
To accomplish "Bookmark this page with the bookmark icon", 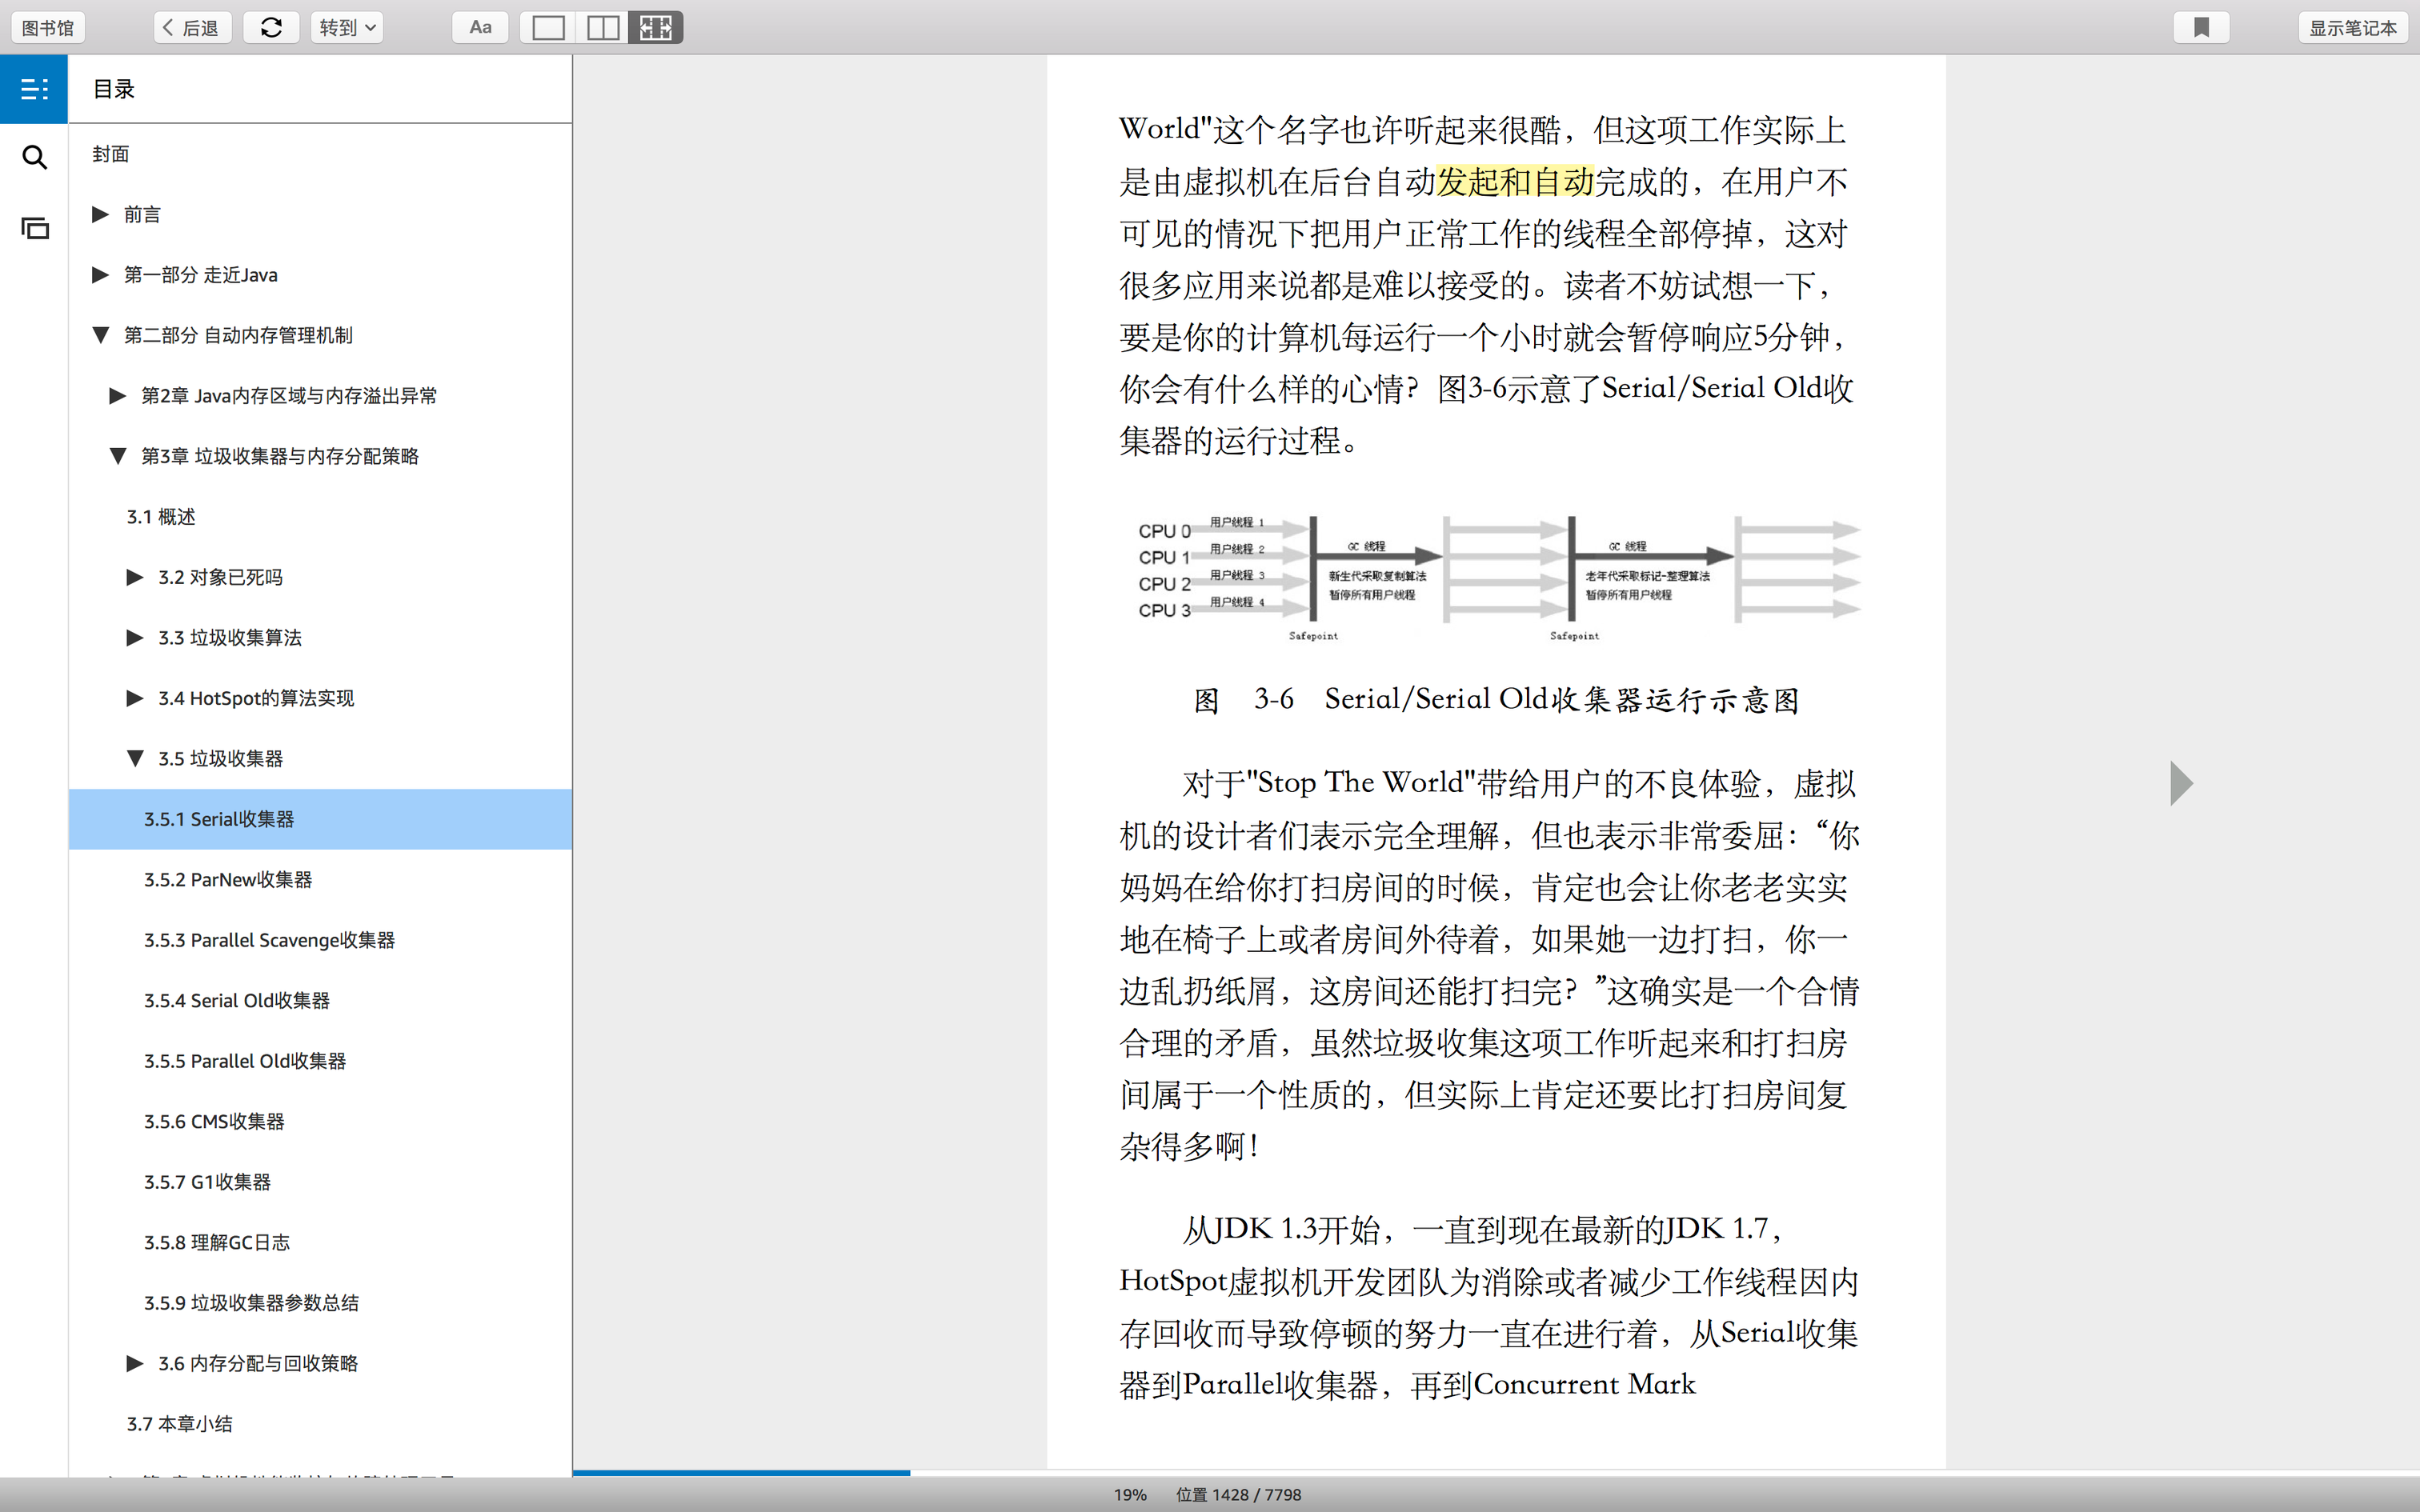I will click(x=2201, y=27).
